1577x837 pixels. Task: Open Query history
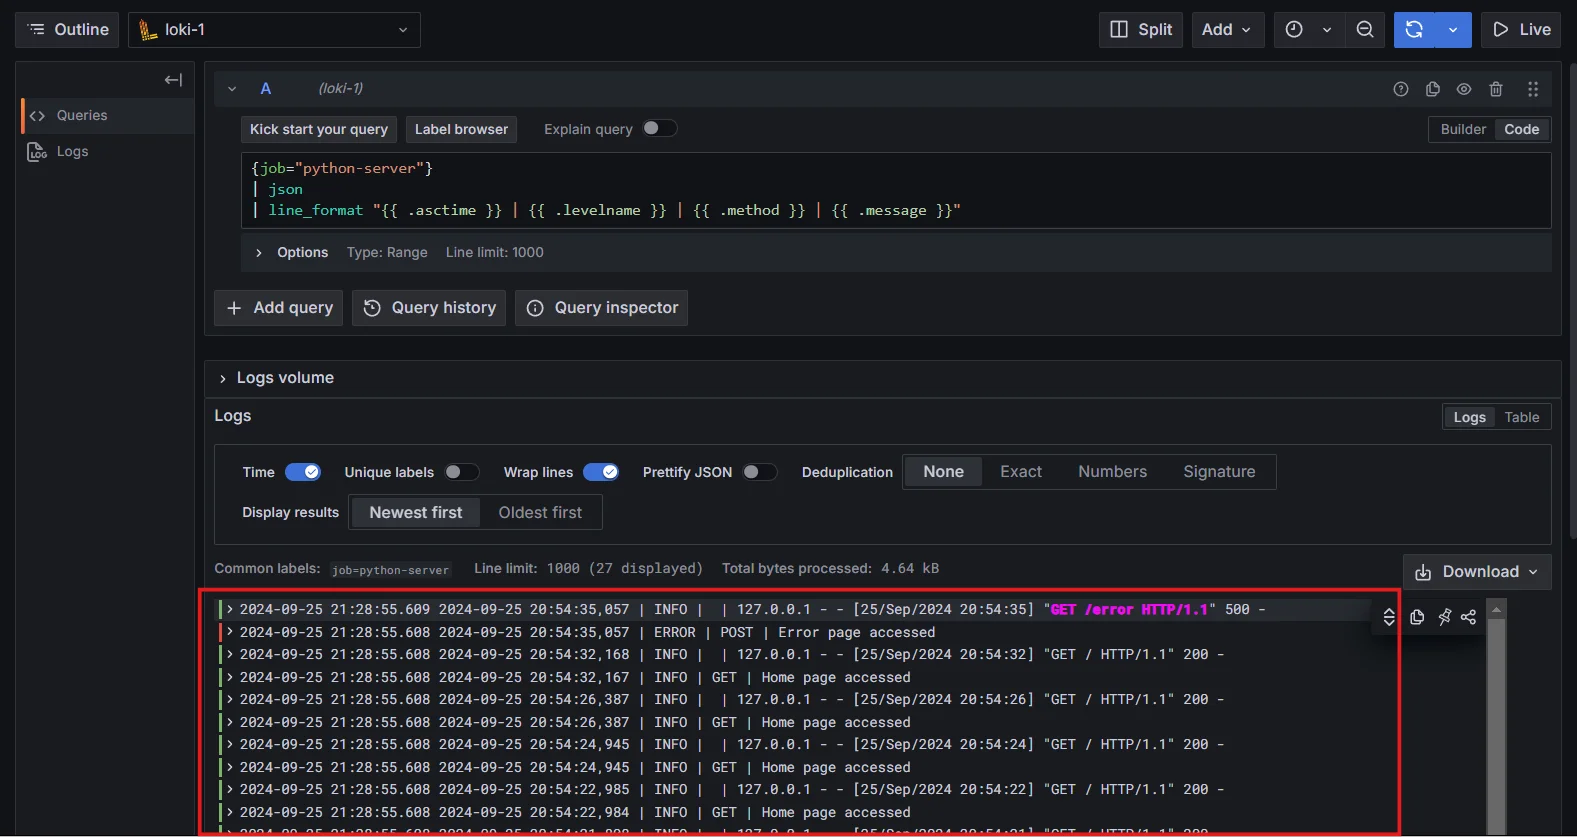429,308
